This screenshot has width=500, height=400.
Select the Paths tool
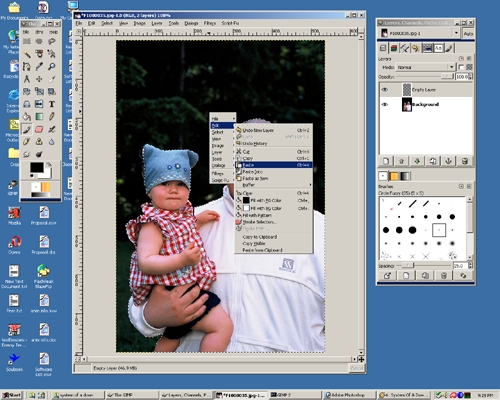coord(27,66)
